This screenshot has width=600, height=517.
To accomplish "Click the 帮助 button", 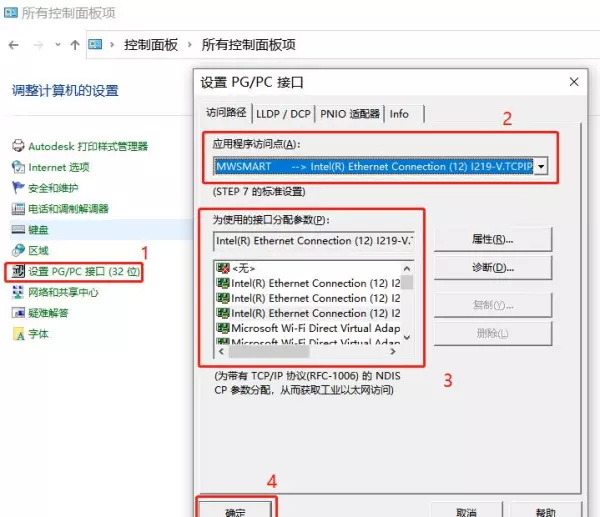I will tap(545, 509).
